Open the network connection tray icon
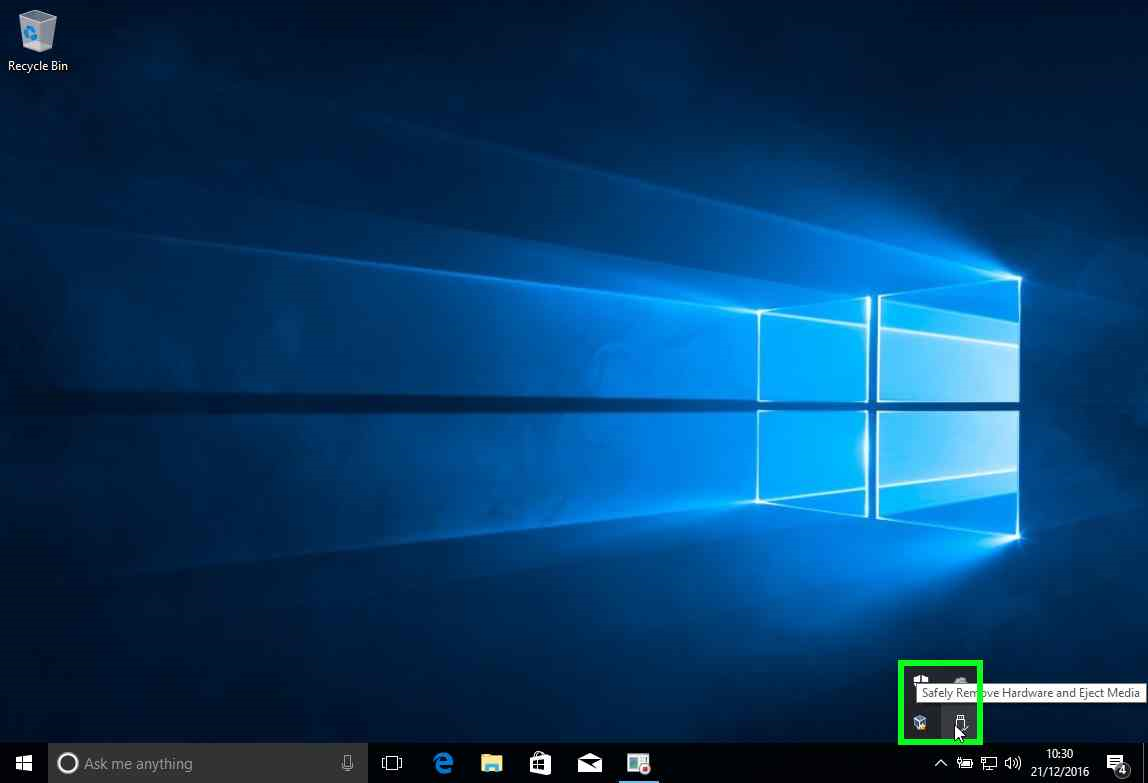The image size is (1148, 783). [x=989, y=763]
